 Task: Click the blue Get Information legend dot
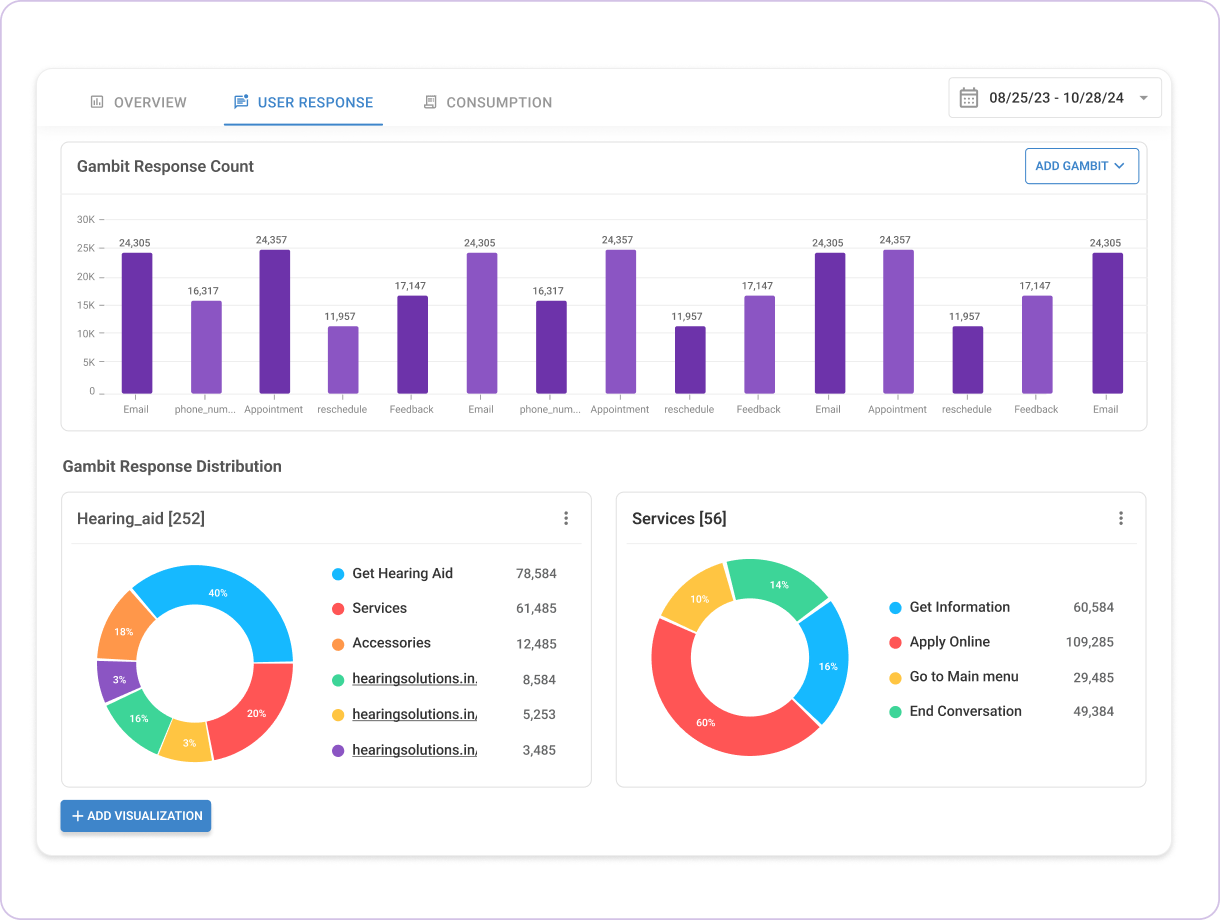895,608
